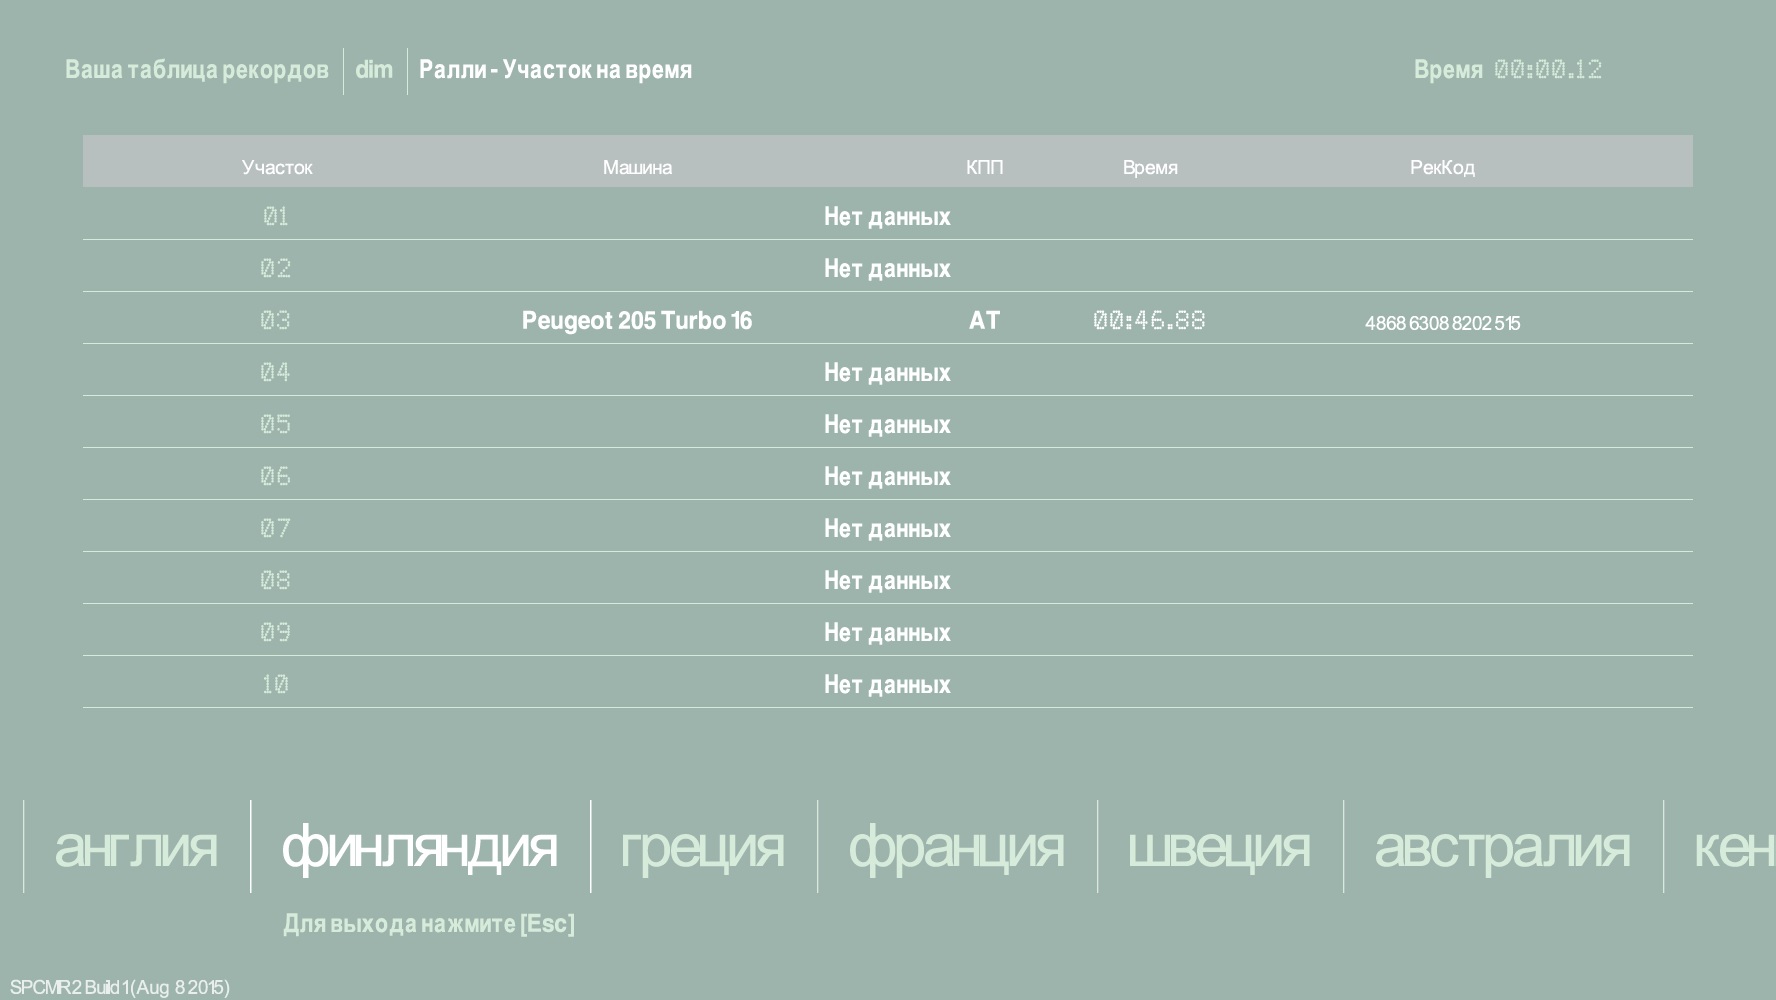Click the record code 4868 6308 8202 515
The image size is (1776, 1000).
click(x=1442, y=323)
